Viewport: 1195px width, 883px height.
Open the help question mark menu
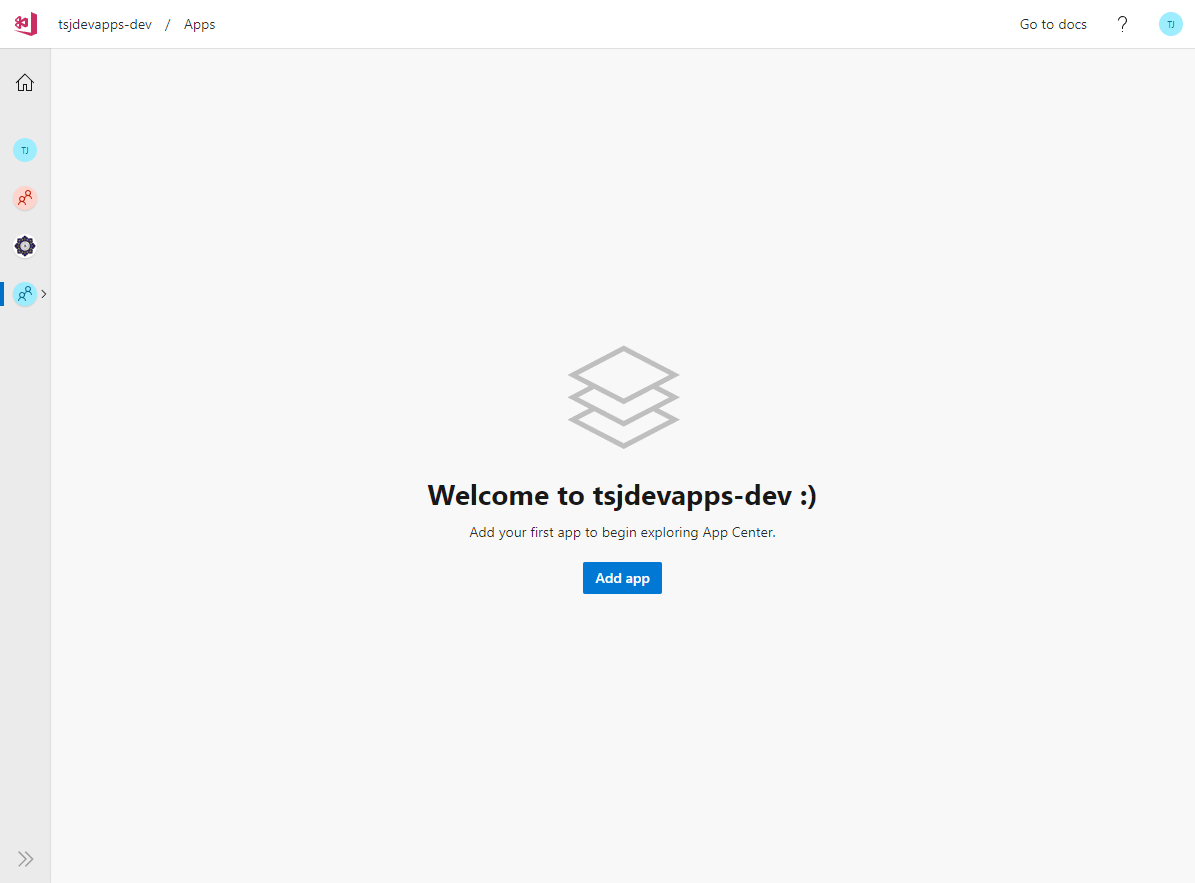[x=1122, y=24]
